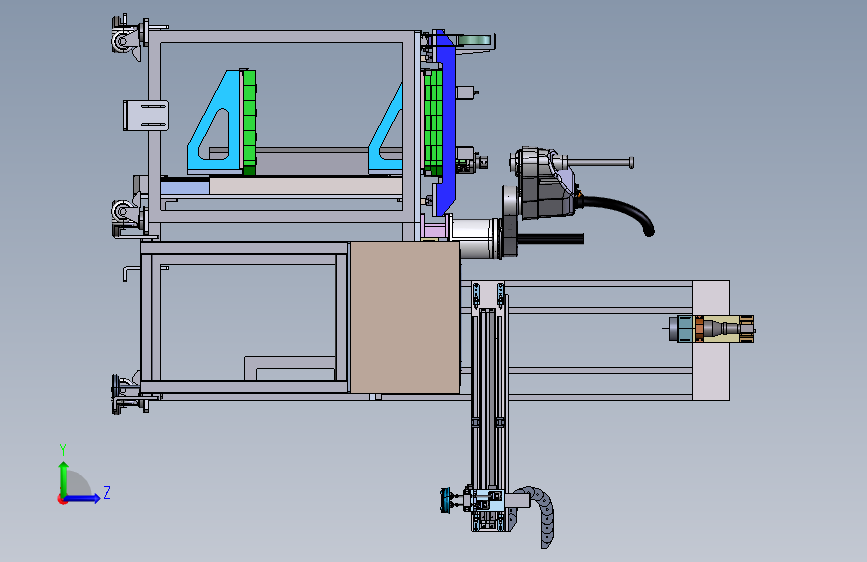Screen dimensions: 867x562
Task: Click the red origin dot of the coordinate triad
Action: click(61, 499)
